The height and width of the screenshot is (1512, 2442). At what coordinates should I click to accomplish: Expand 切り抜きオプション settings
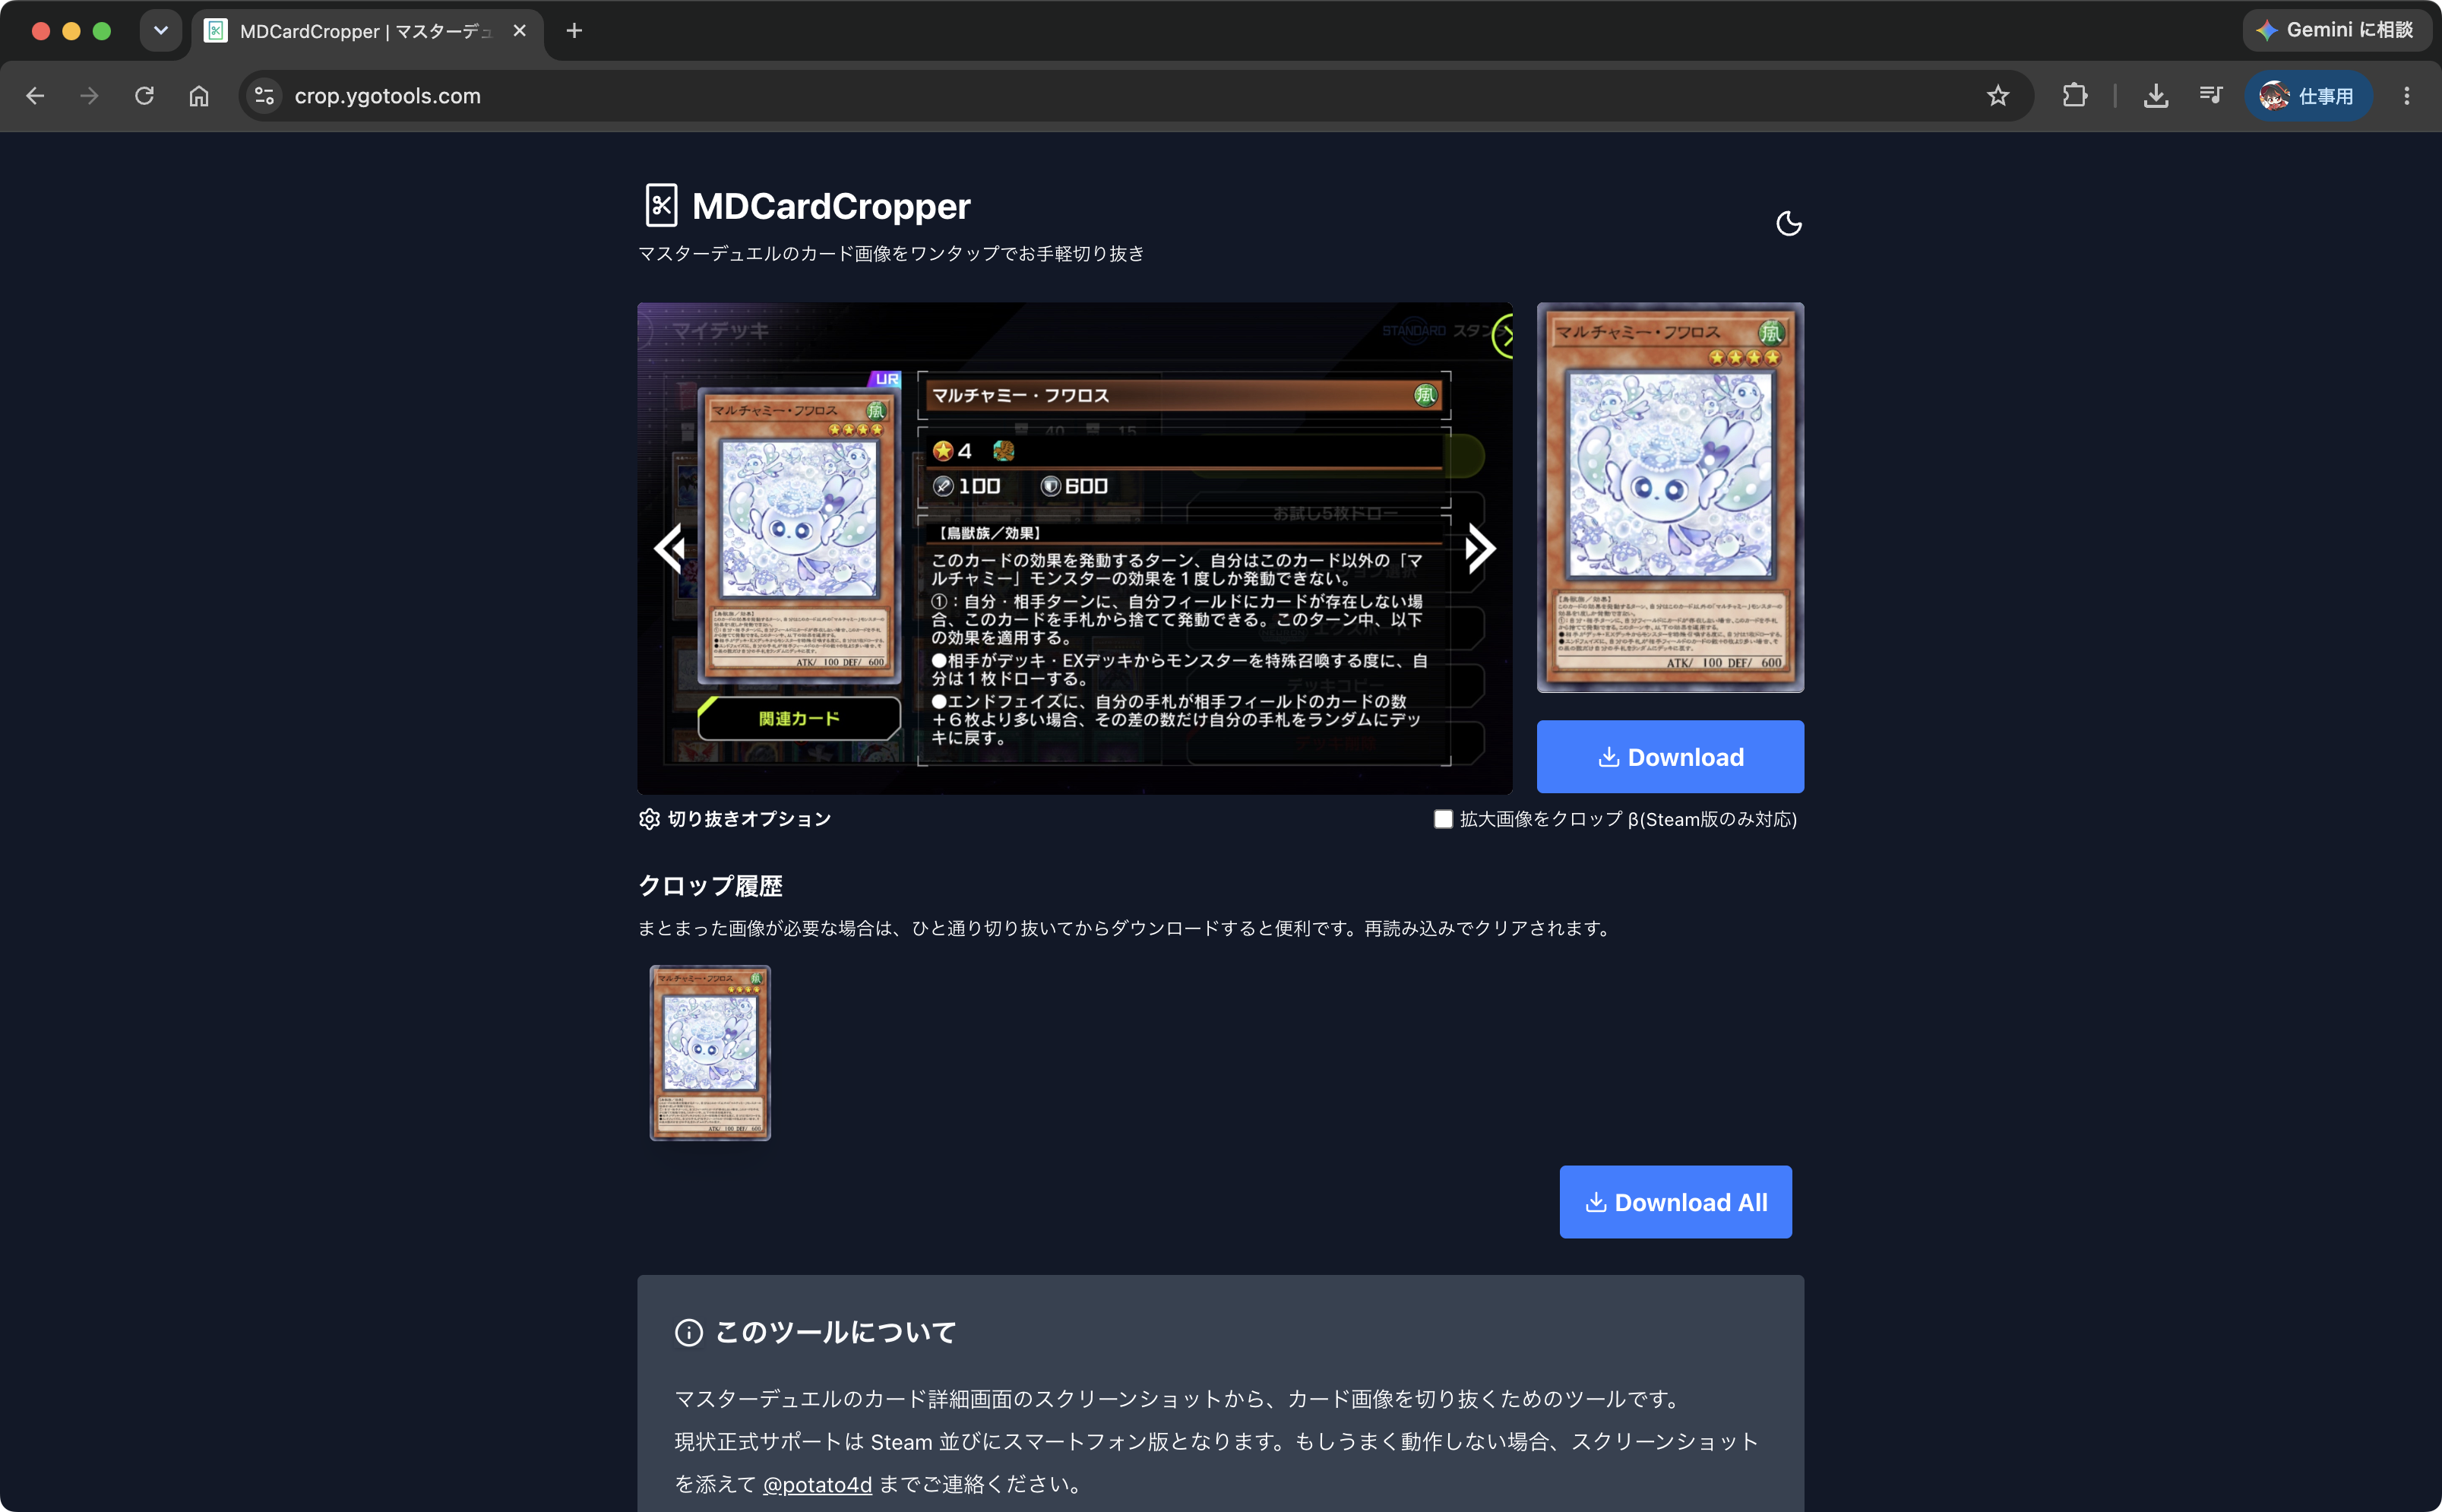tap(735, 819)
